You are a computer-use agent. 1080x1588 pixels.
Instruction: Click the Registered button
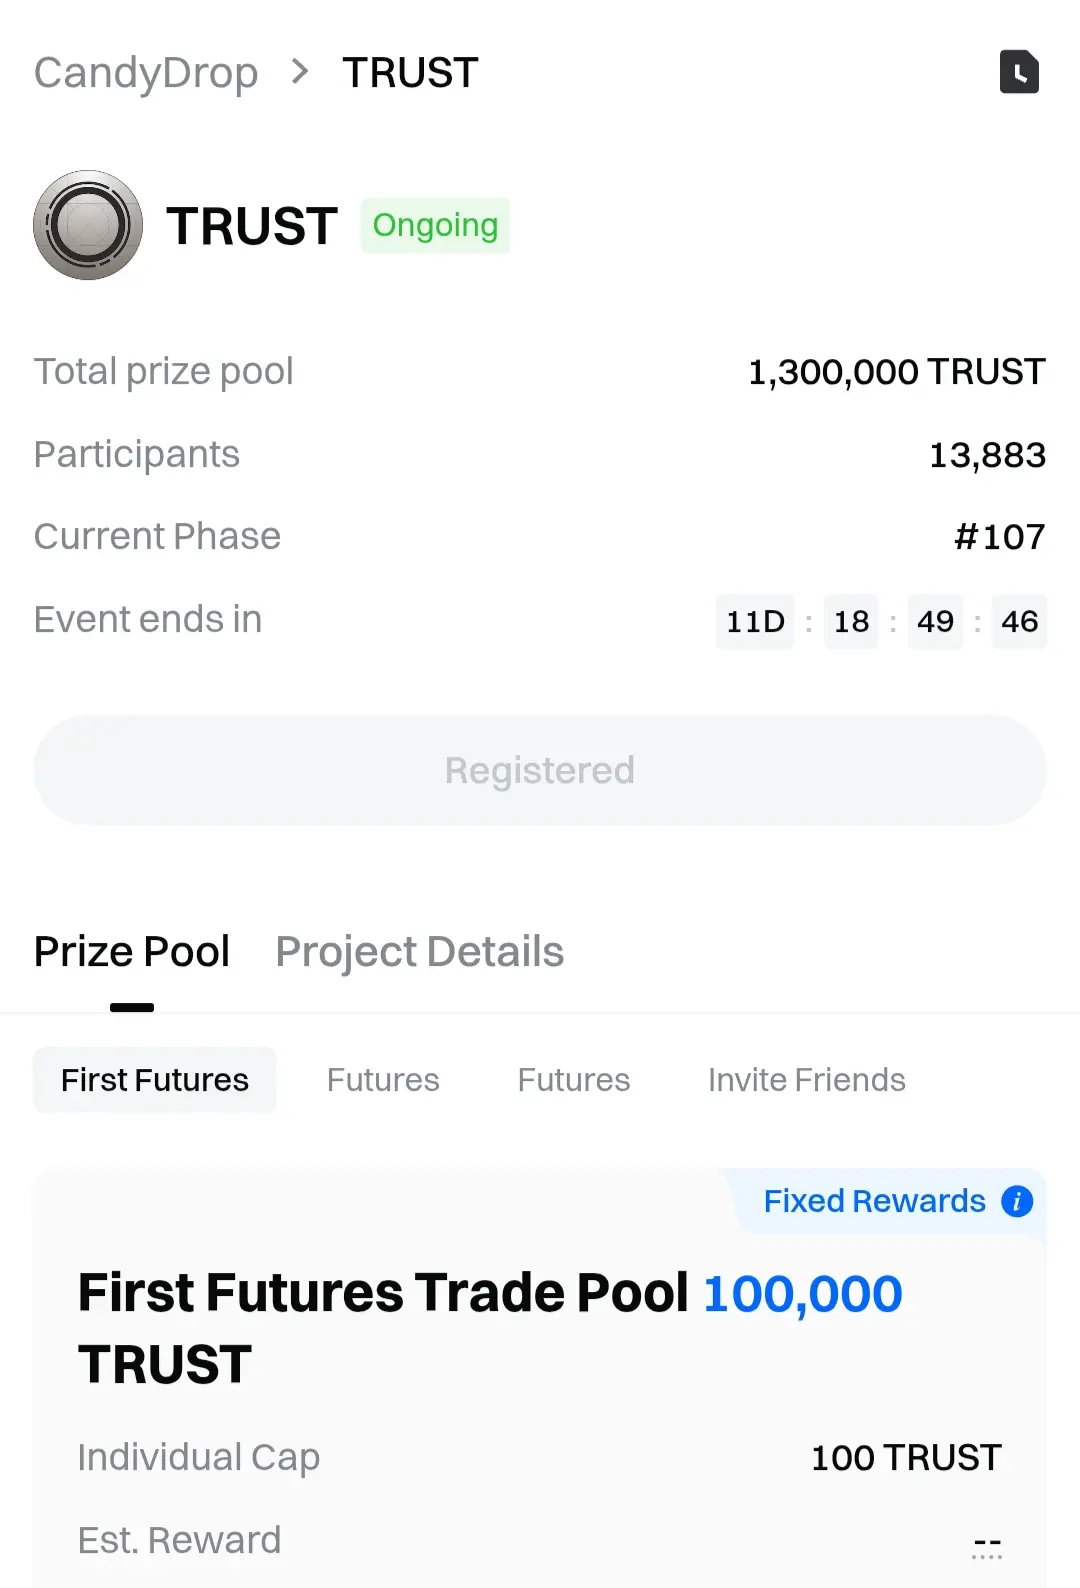pyautogui.click(x=540, y=770)
